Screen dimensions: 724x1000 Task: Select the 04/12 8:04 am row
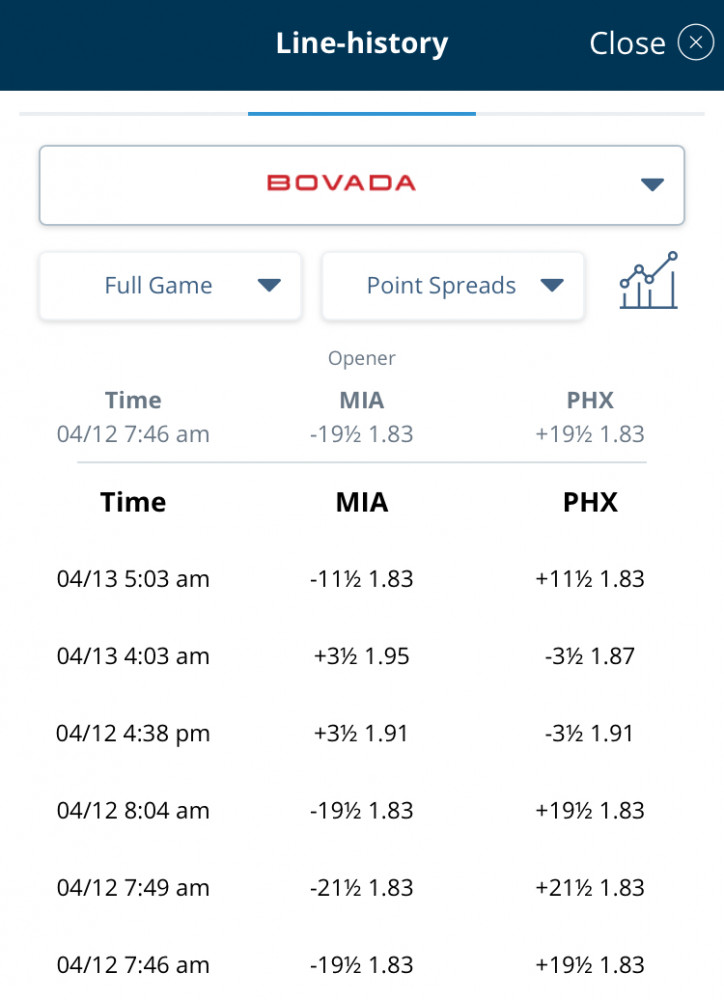click(x=362, y=811)
